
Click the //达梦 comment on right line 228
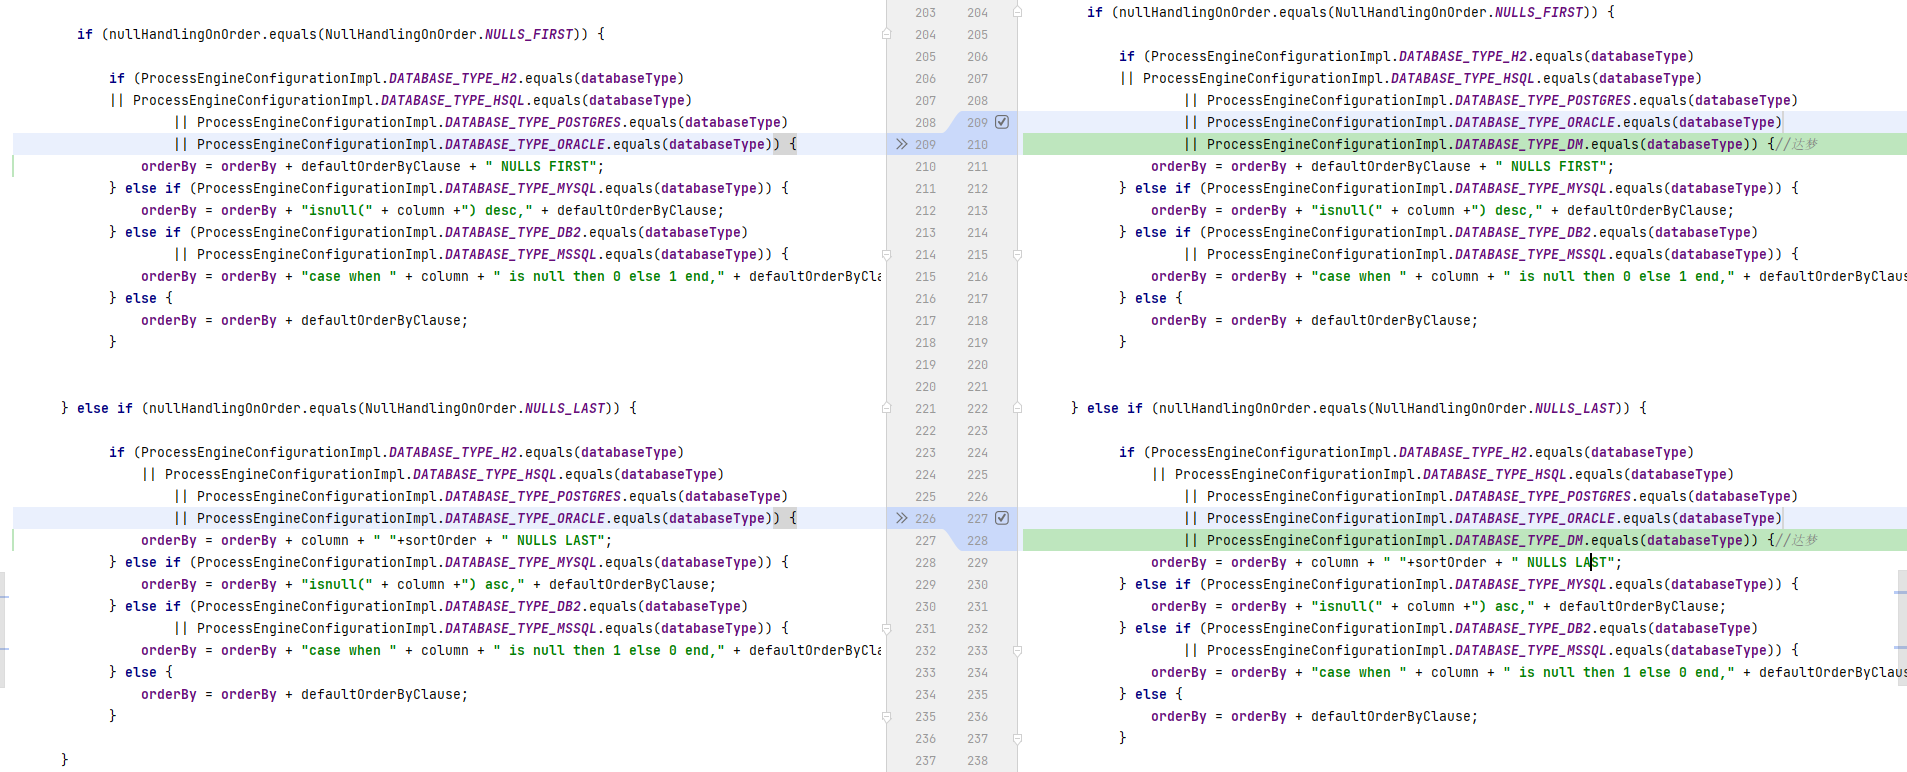[x=1797, y=540]
